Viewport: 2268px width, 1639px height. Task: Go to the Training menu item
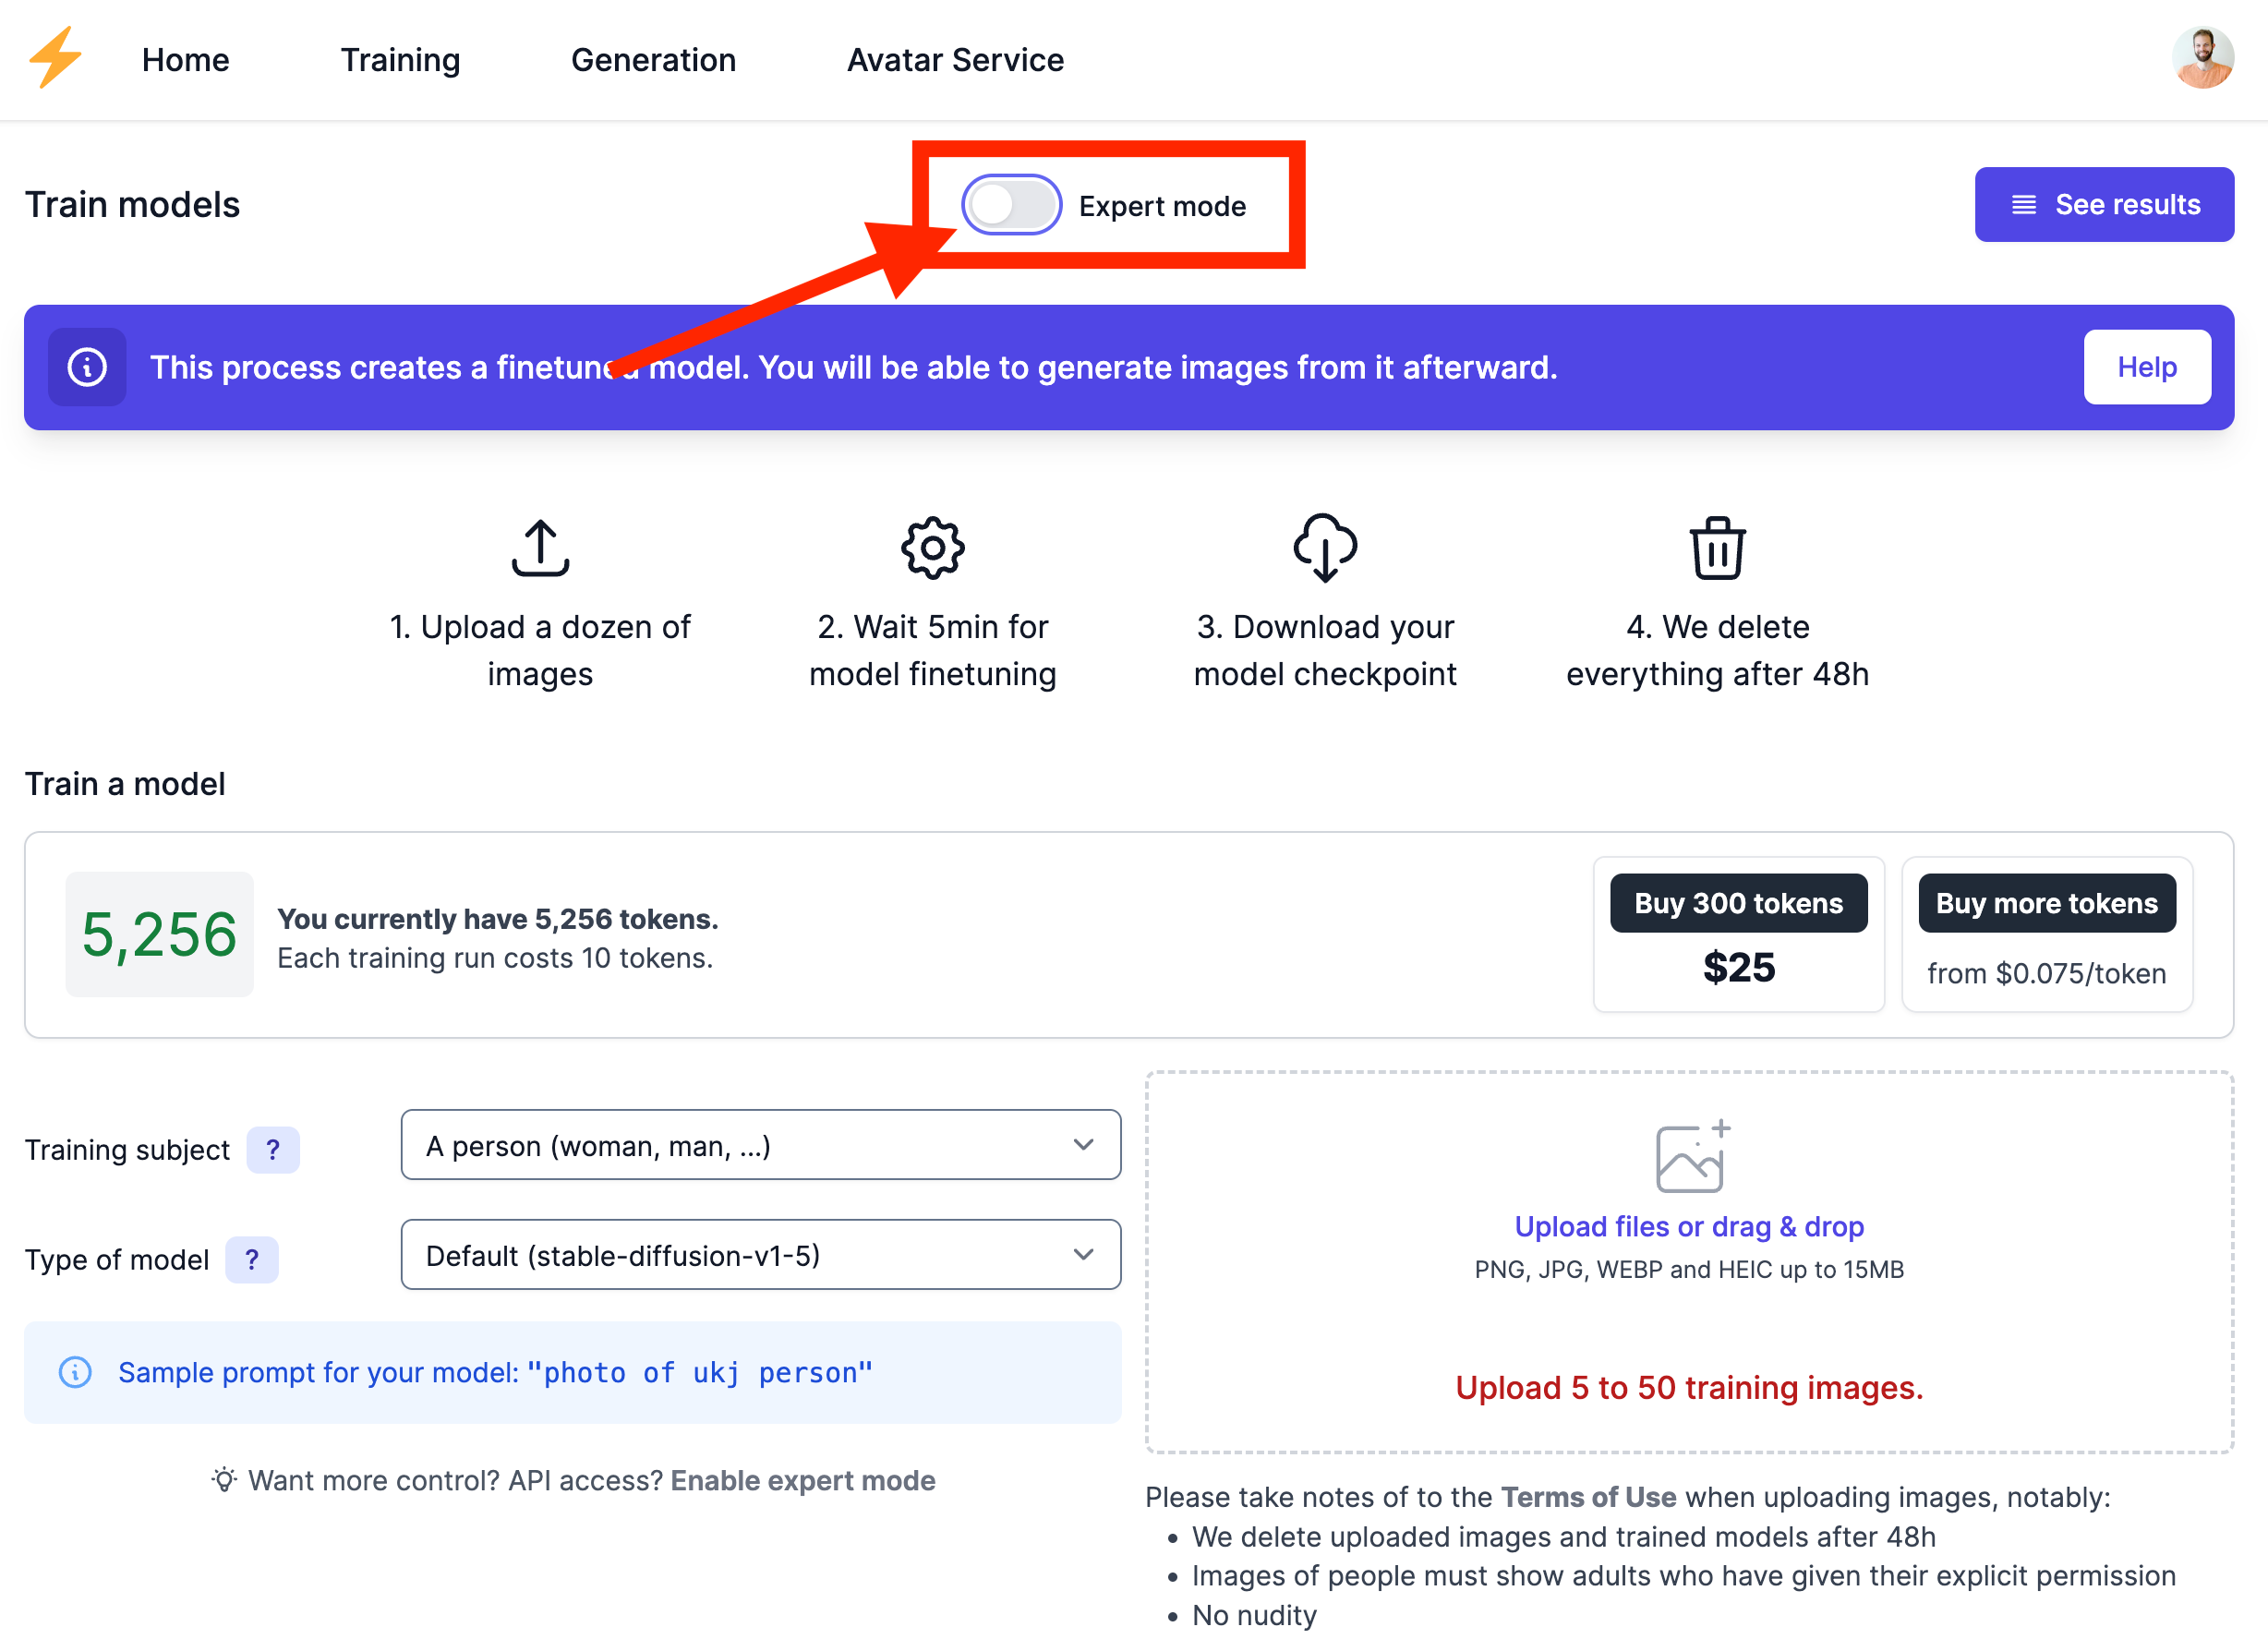pyautogui.click(x=400, y=60)
